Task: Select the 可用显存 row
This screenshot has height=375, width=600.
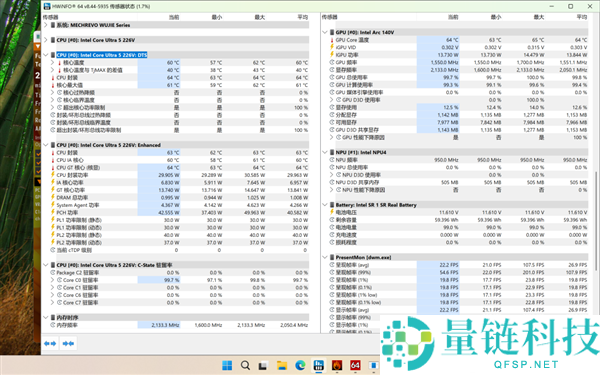Action: pyautogui.click(x=459, y=122)
